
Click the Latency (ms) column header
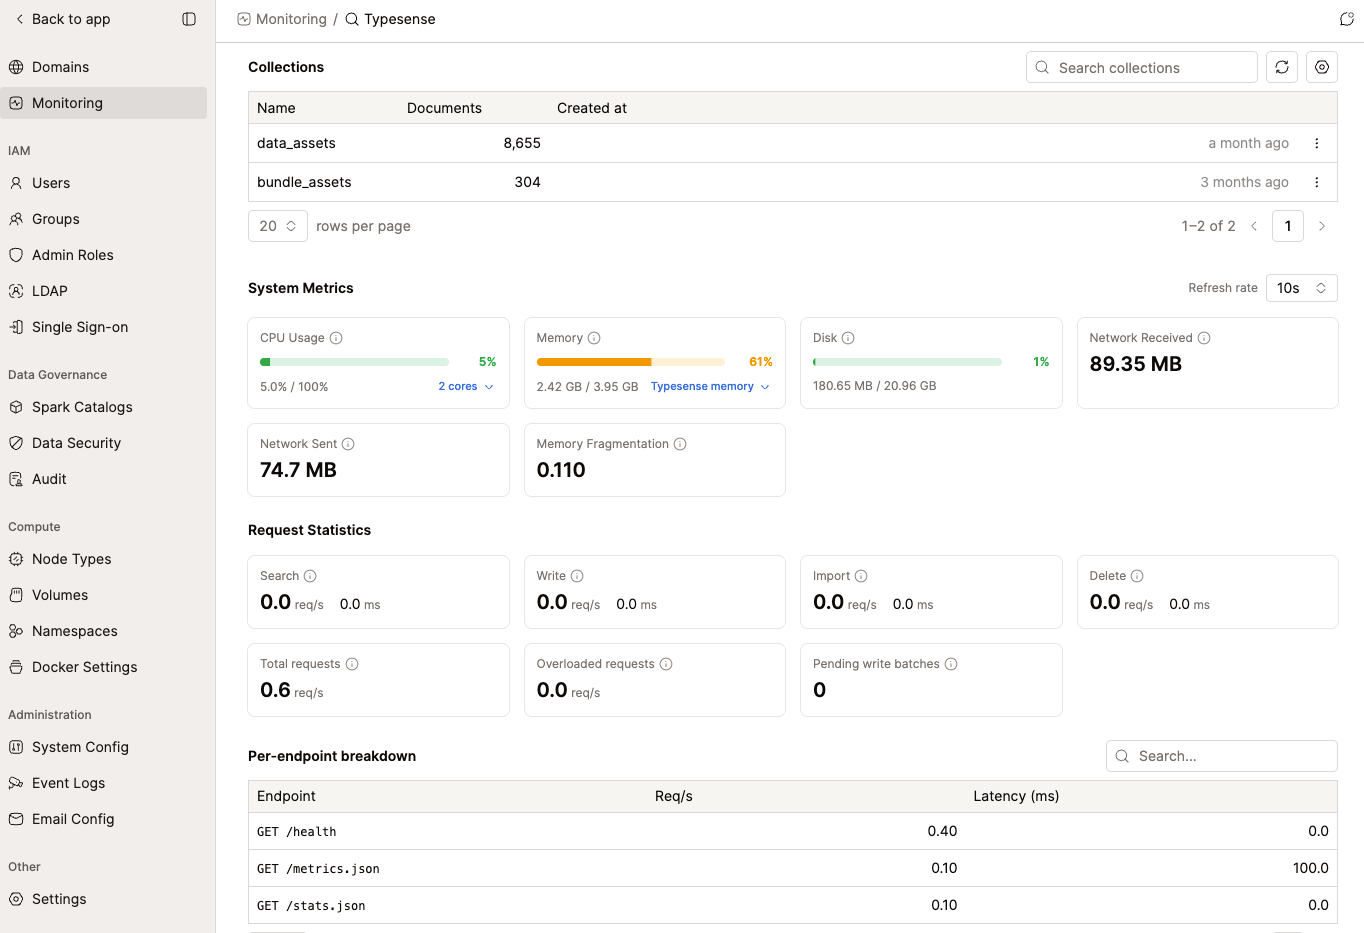(1016, 796)
